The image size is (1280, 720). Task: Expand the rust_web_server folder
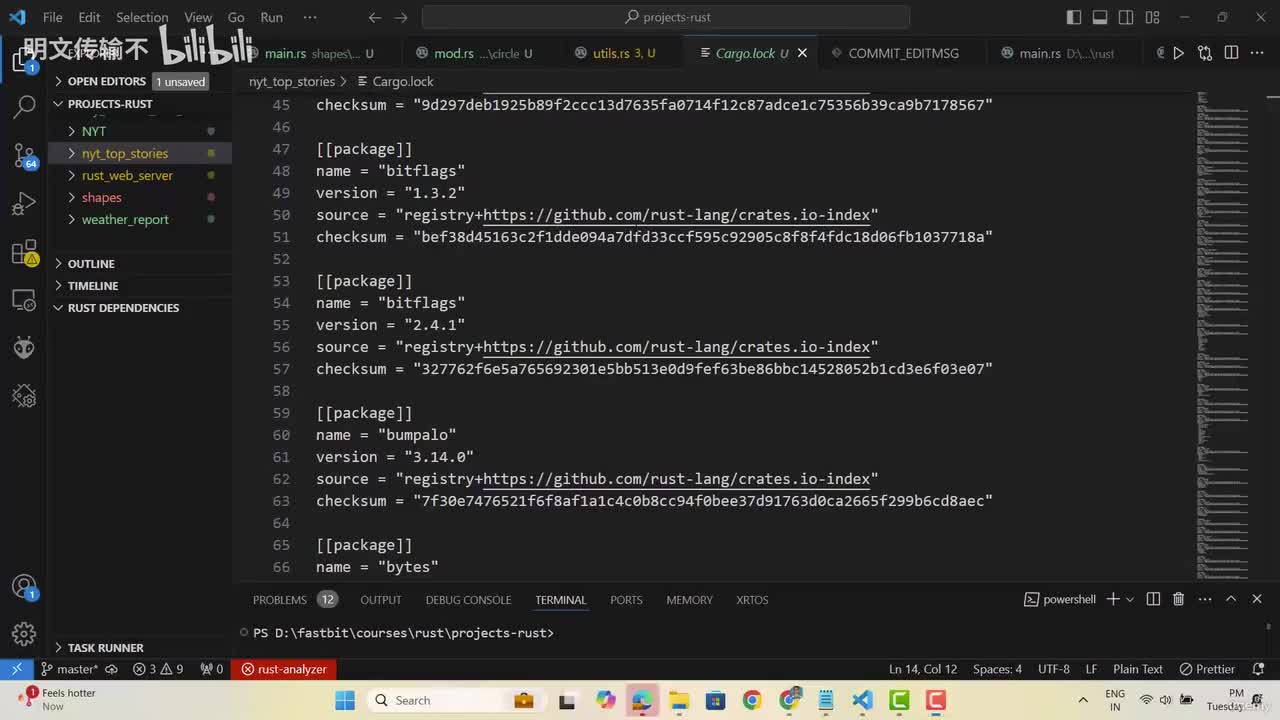[127, 175]
